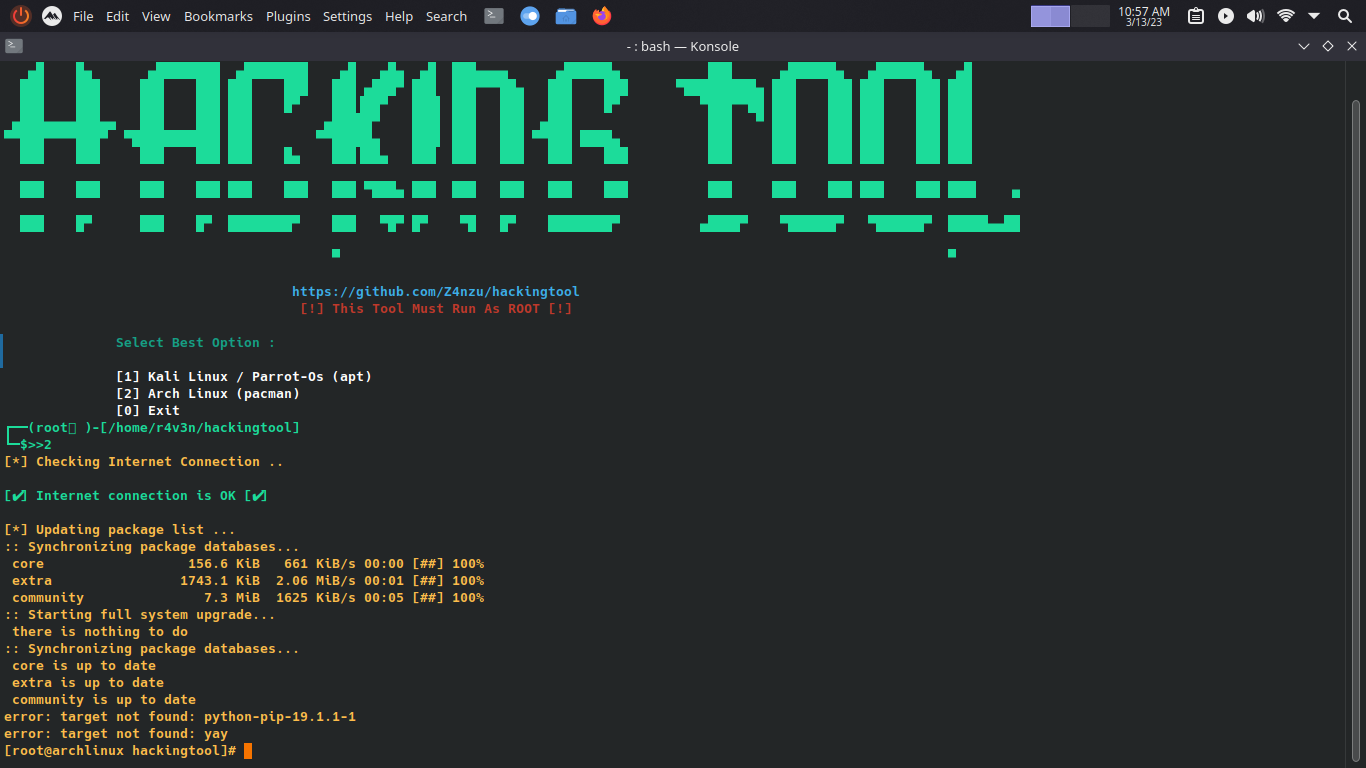Open the volume speaker tray icon
The image size is (1366, 768).
(1256, 16)
